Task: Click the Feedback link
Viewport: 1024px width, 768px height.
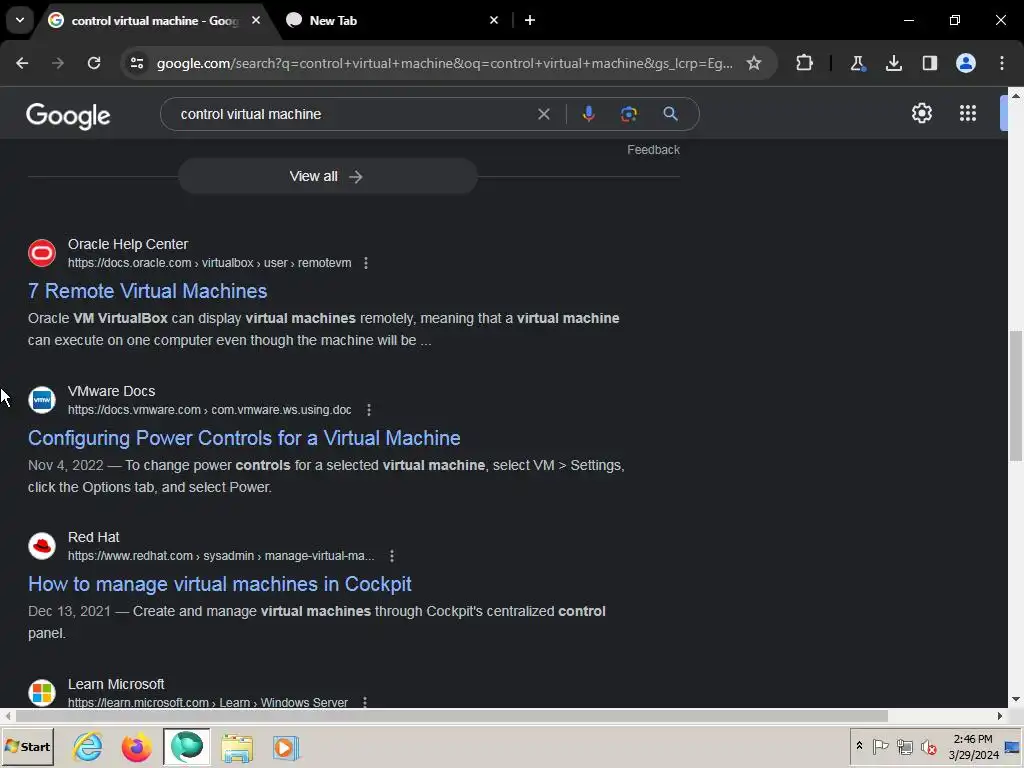Action: pyautogui.click(x=653, y=150)
